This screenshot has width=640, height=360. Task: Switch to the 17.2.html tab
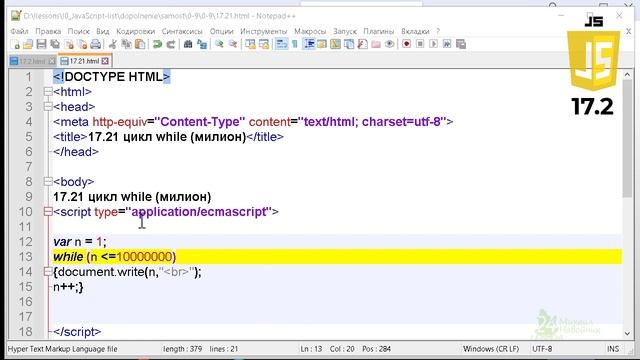point(32,61)
